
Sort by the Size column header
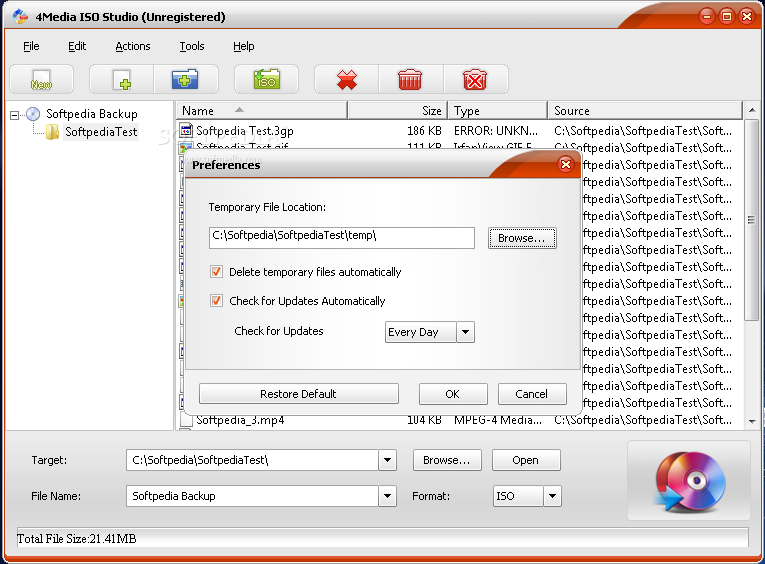[x=398, y=111]
